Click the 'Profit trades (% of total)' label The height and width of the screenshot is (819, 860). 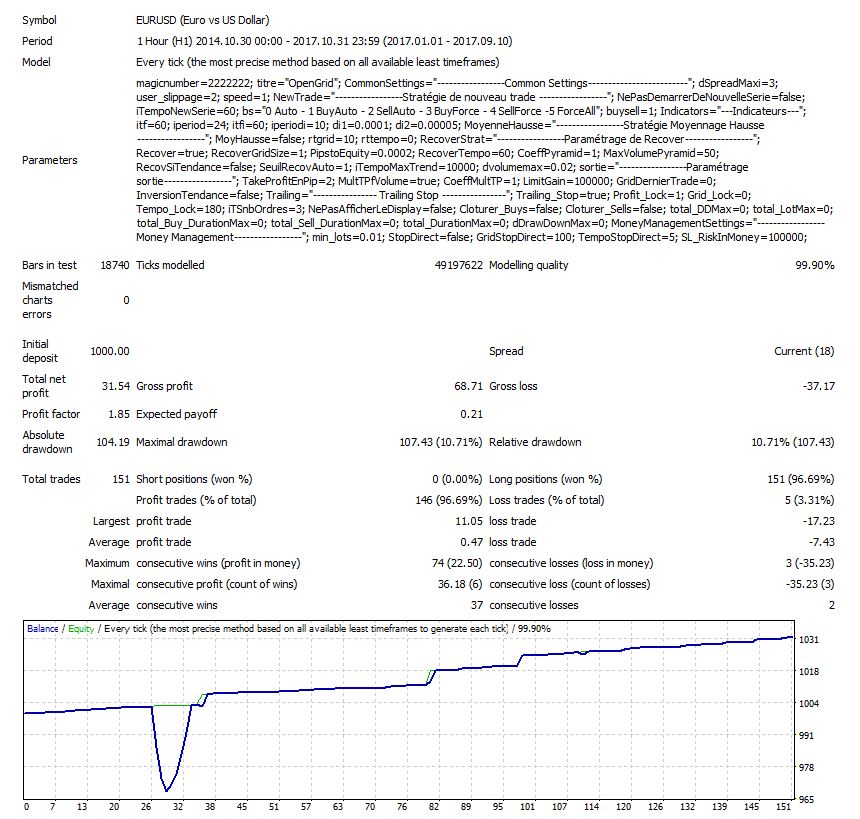point(196,500)
